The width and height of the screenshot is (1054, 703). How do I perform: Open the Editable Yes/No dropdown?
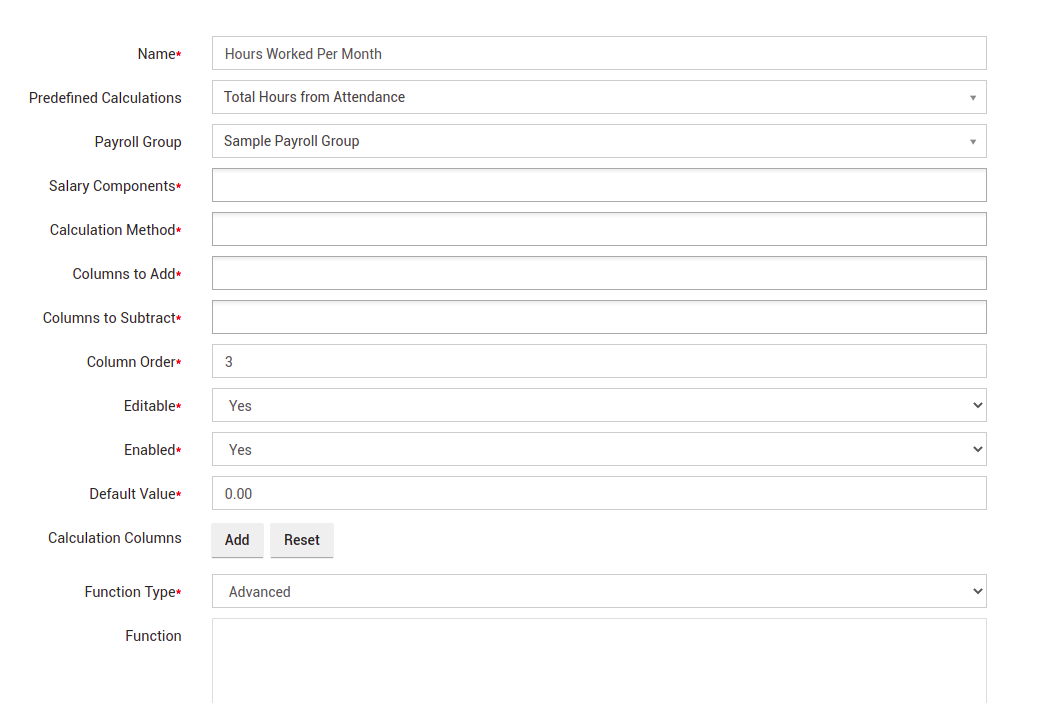(598, 405)
